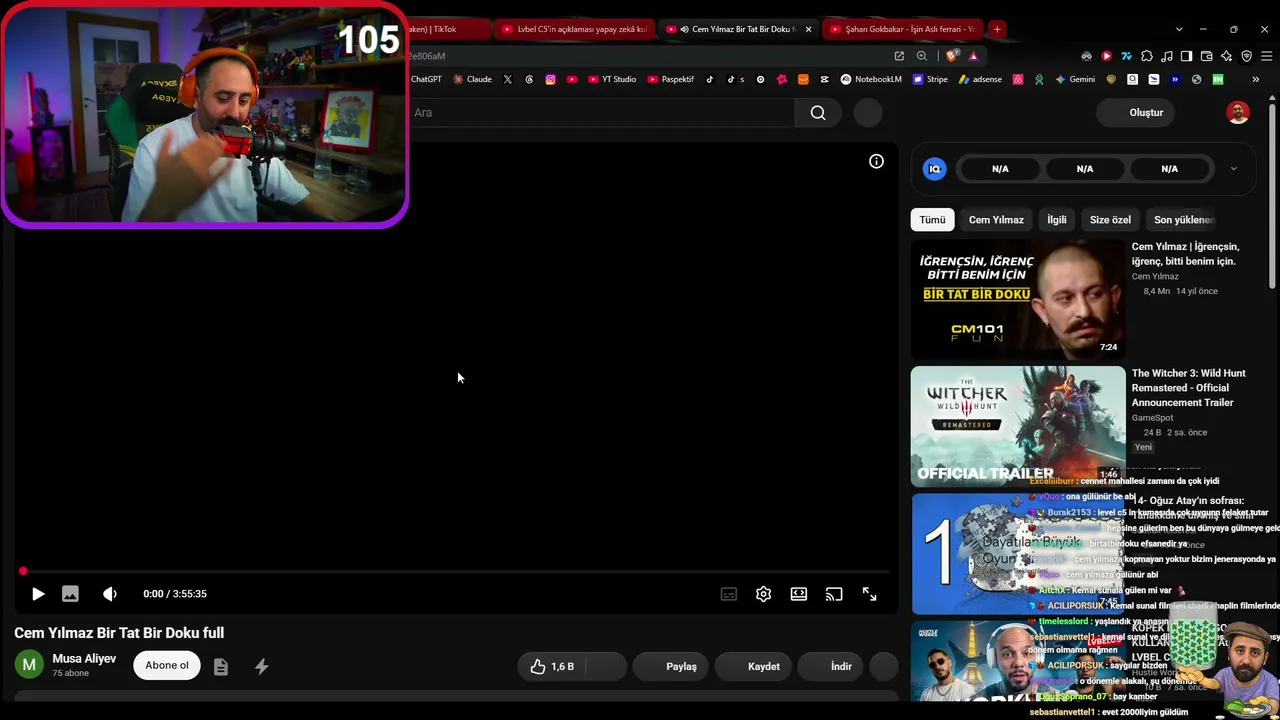
Task: Take a screenshot of the video frame
Action: 70,594
